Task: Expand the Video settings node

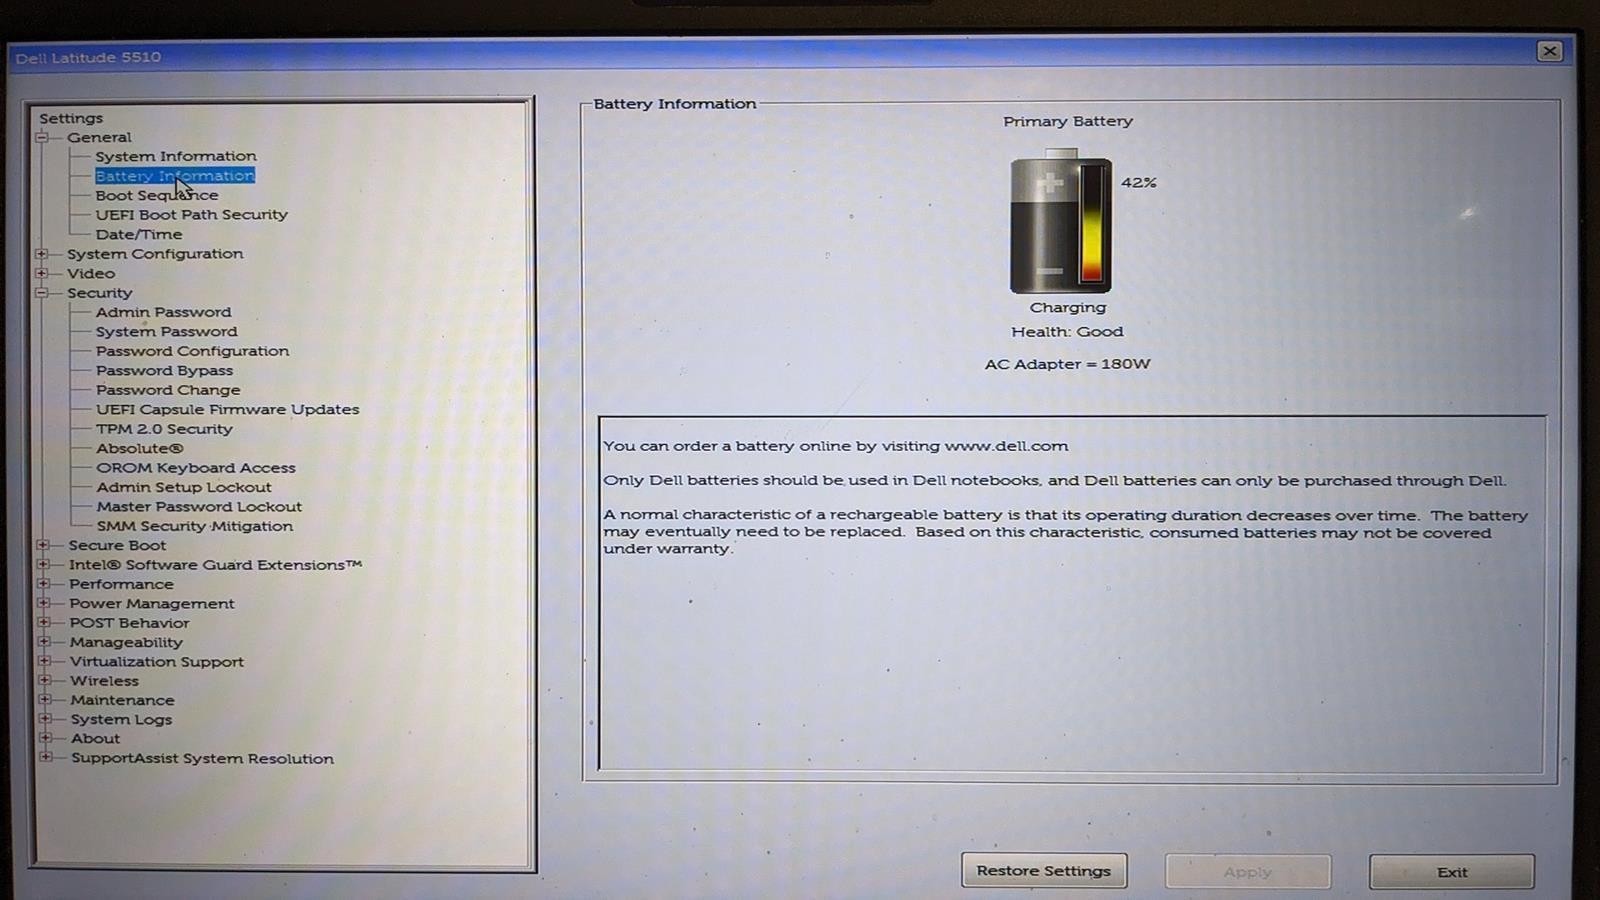Action: click(42, 273)
